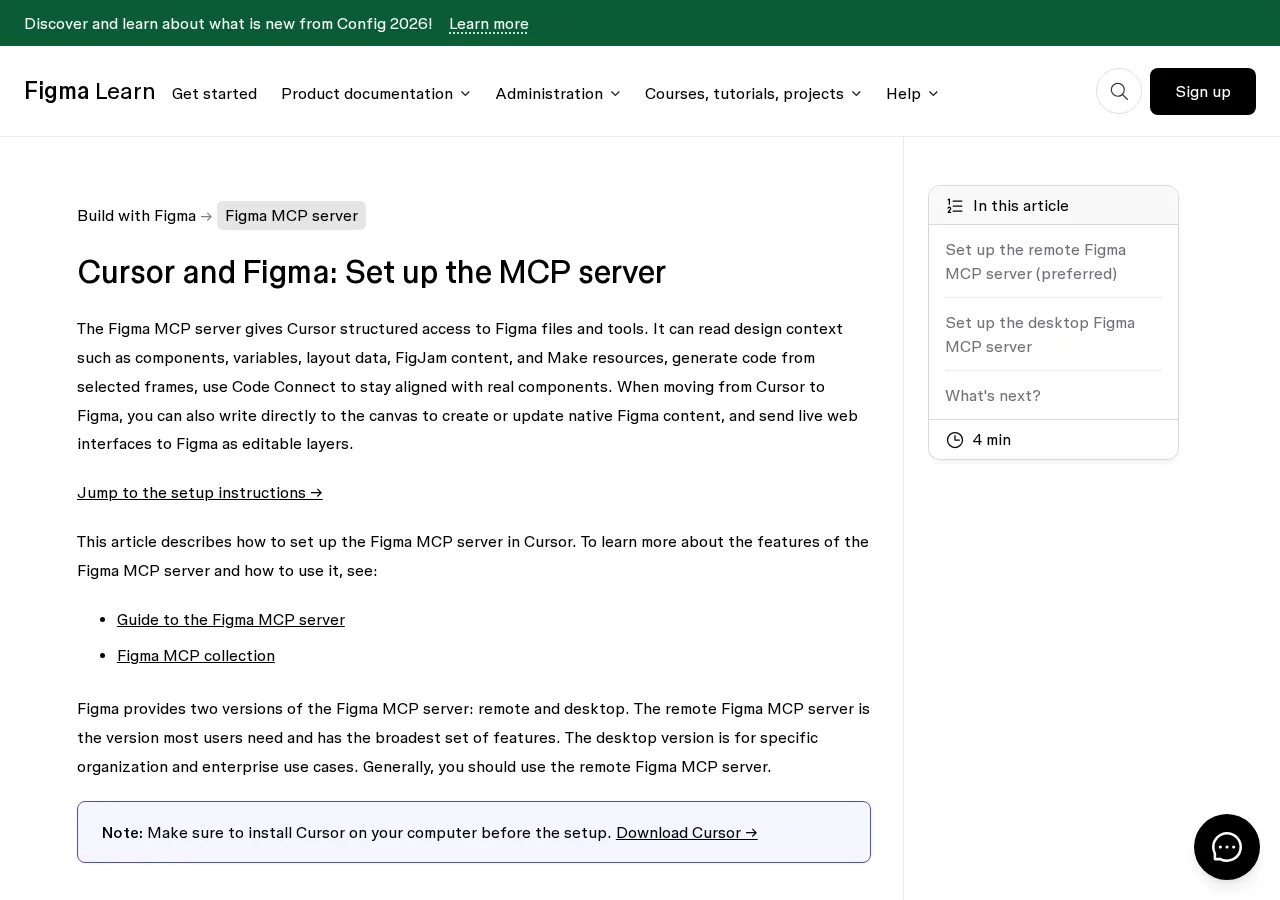Viewport: 1280px width, 900px height.
Task: Open the Courses, tutorials, projects dropdown
Action: 753,93
